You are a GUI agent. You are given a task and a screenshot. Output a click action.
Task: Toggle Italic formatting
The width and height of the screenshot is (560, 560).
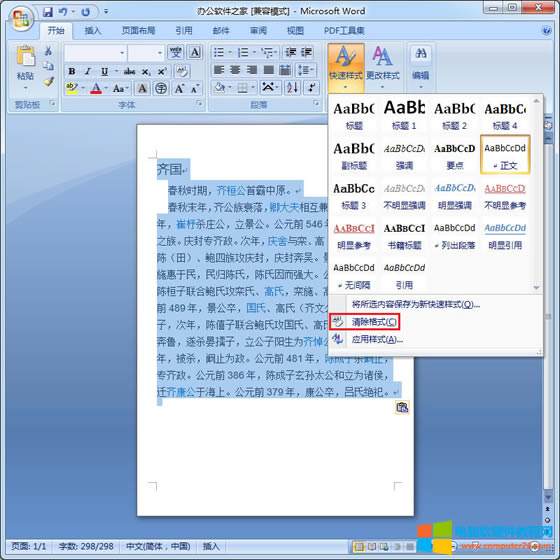click(88, 71)
